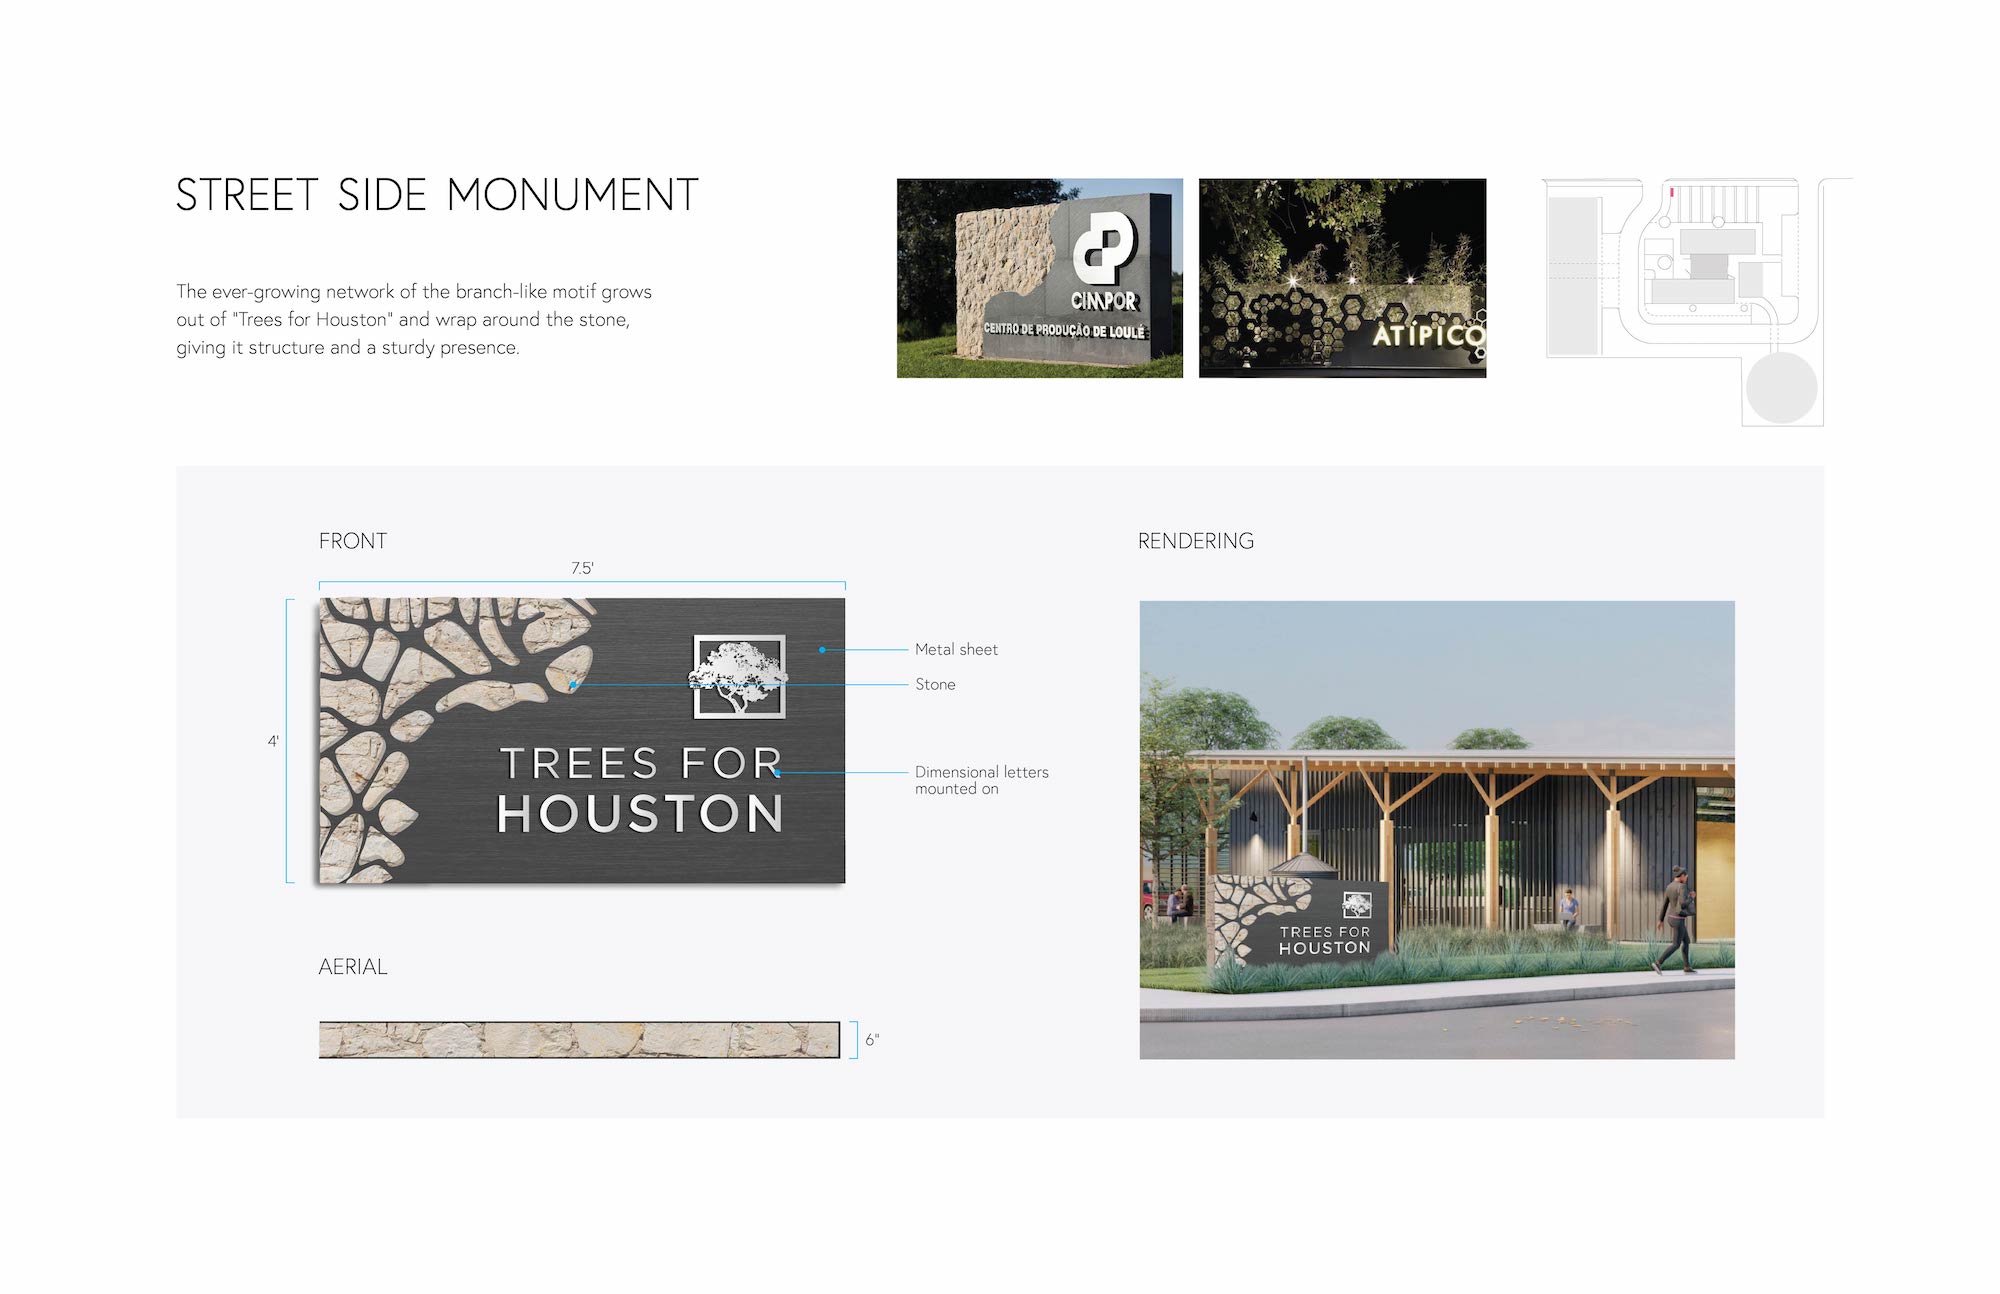Open the pavilion rendering image
The height and width of the screenshot is (1294, 2000).
1437,830
